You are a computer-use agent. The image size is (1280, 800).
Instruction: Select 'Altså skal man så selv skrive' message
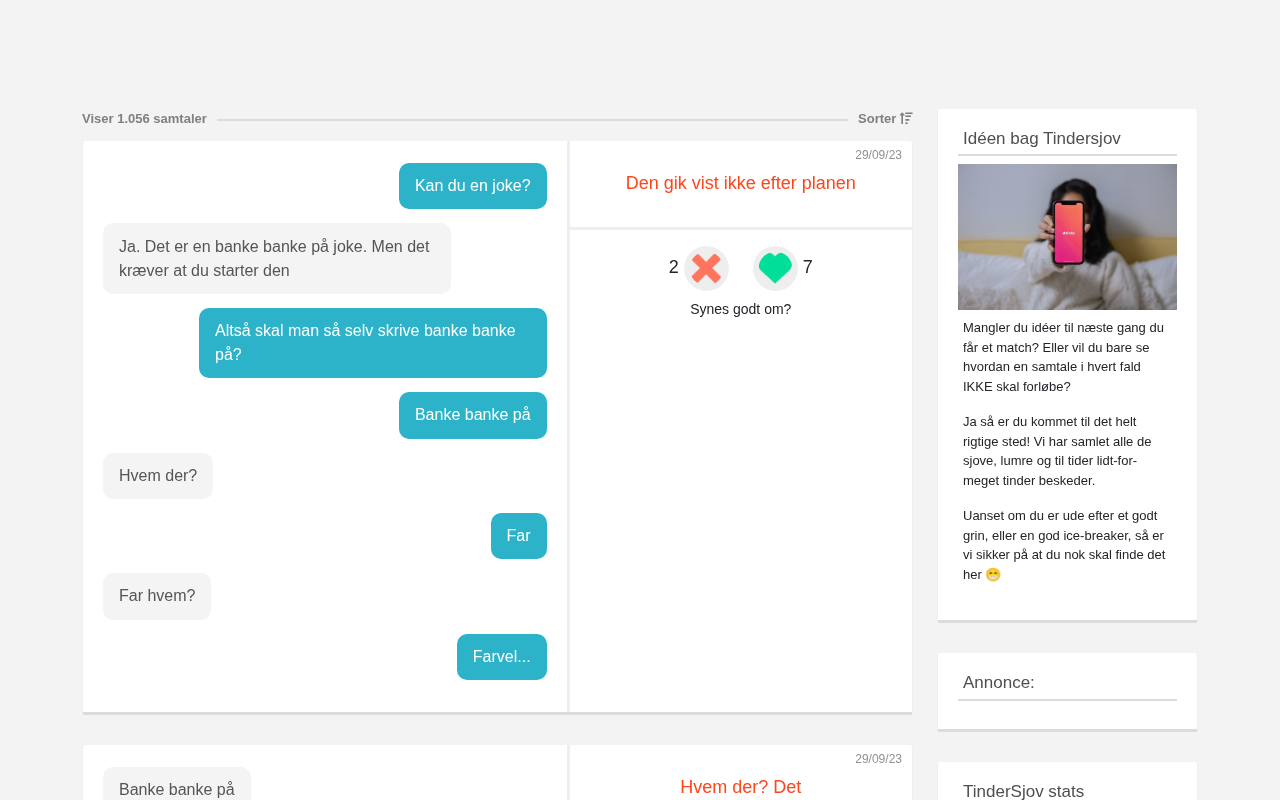point(373,343)
